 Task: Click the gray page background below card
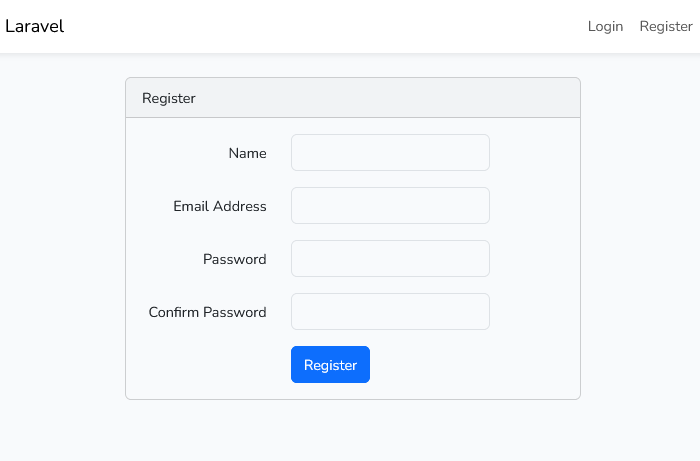(x=350, y=432)
